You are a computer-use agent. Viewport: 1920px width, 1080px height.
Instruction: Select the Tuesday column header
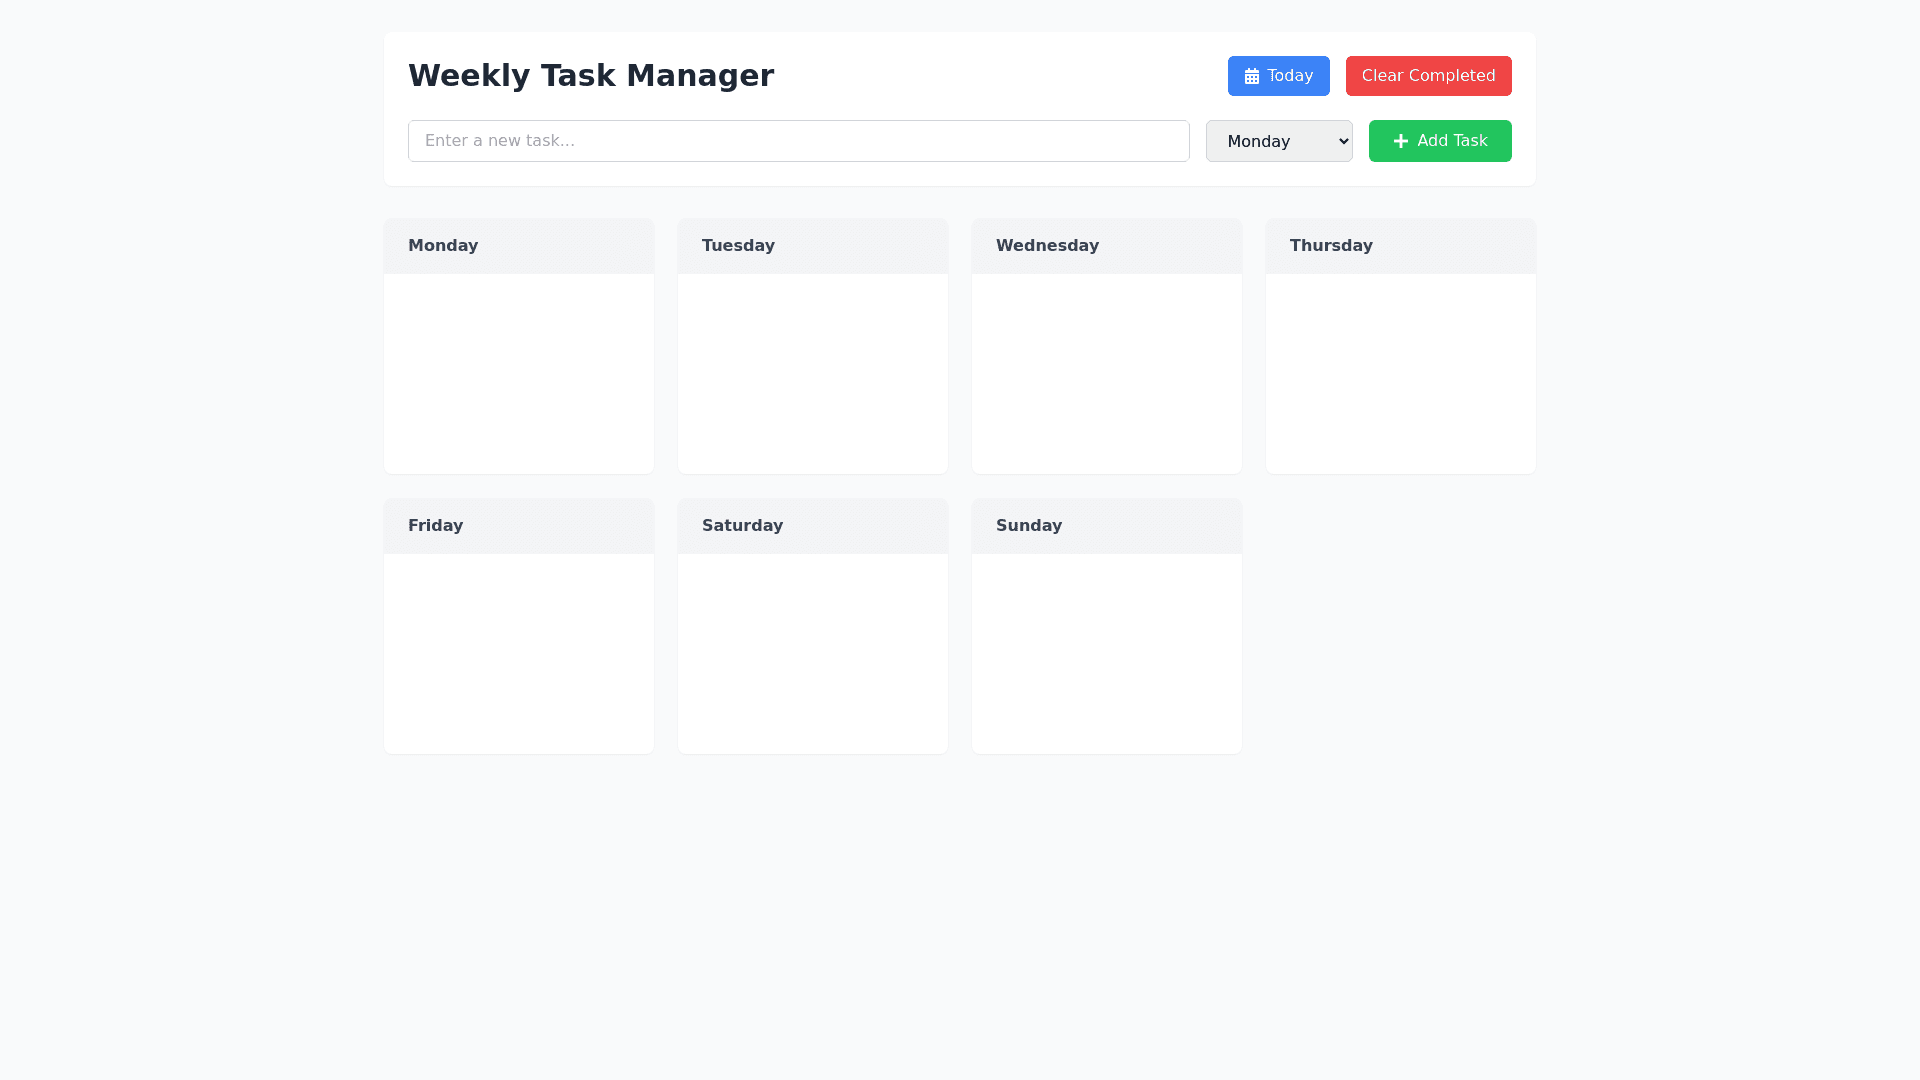coord(738,246)
